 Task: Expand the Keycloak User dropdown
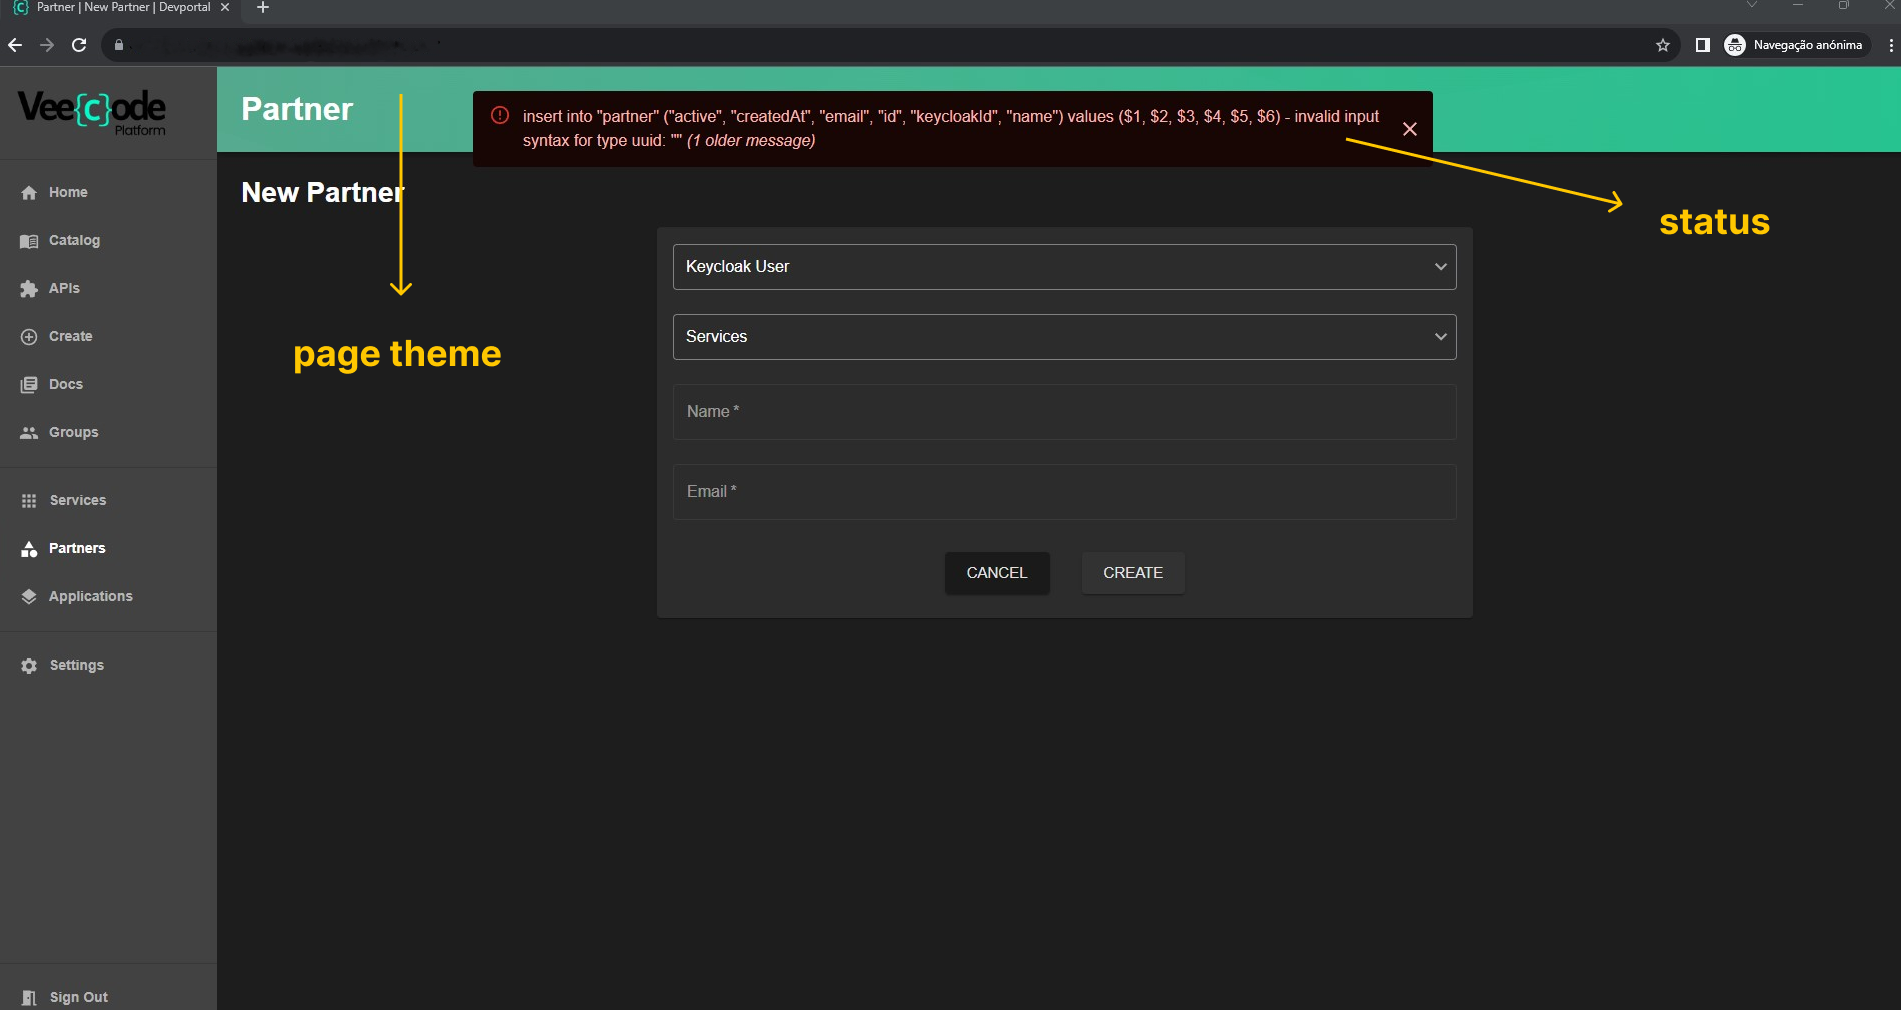[x=1064, y=267]
